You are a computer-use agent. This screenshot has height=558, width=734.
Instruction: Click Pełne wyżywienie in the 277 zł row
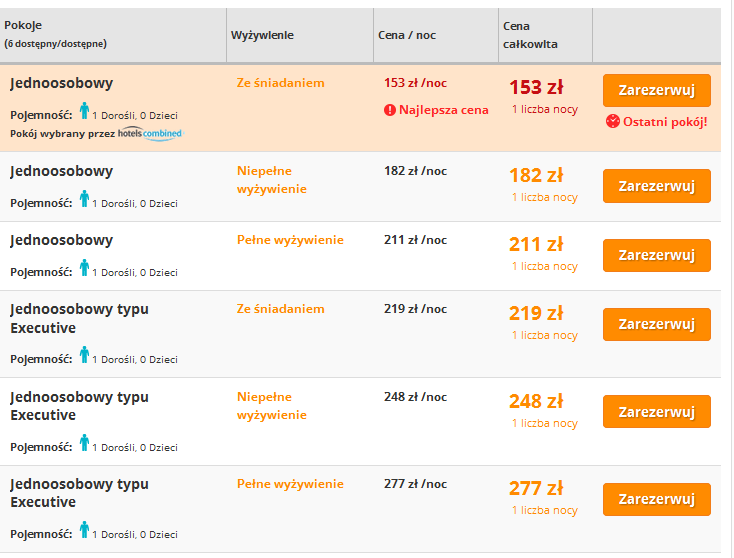click(x=290, y=484)
